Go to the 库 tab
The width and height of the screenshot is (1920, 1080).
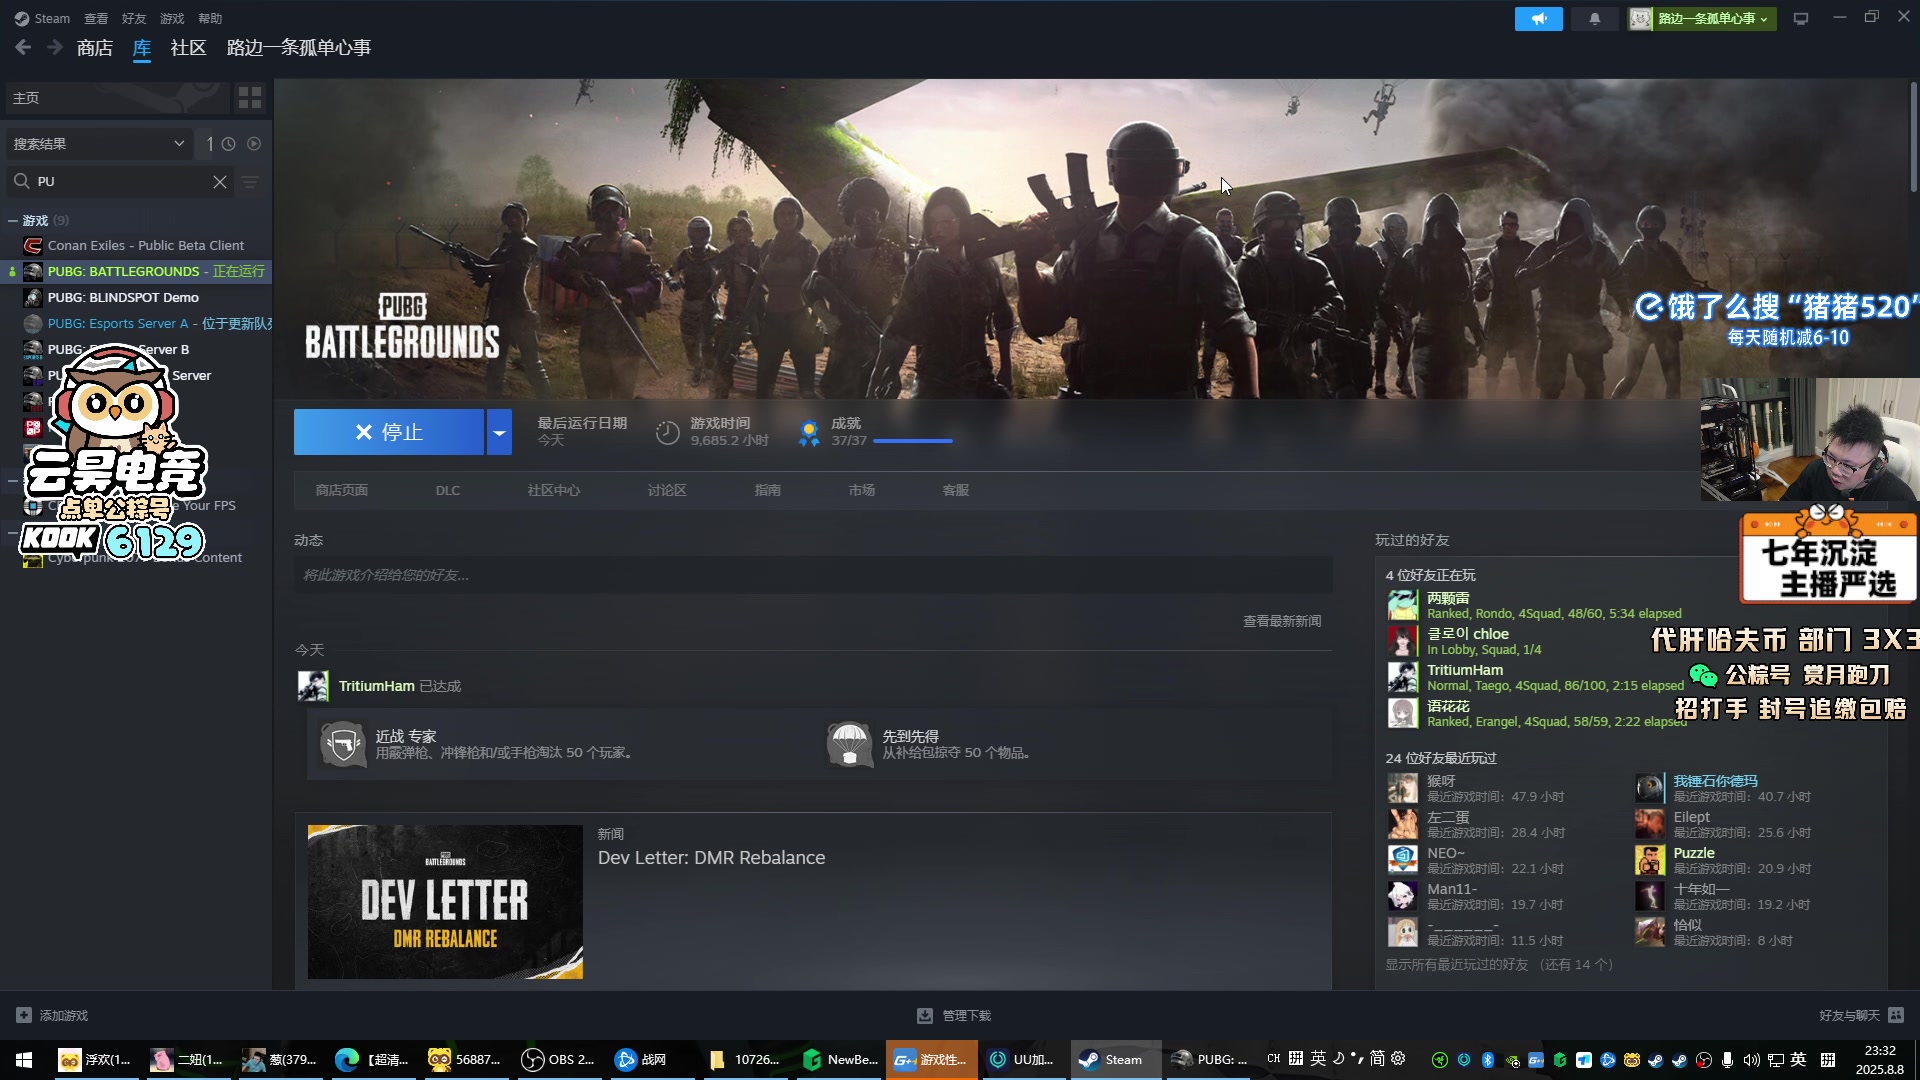click(x=142, y=47)
